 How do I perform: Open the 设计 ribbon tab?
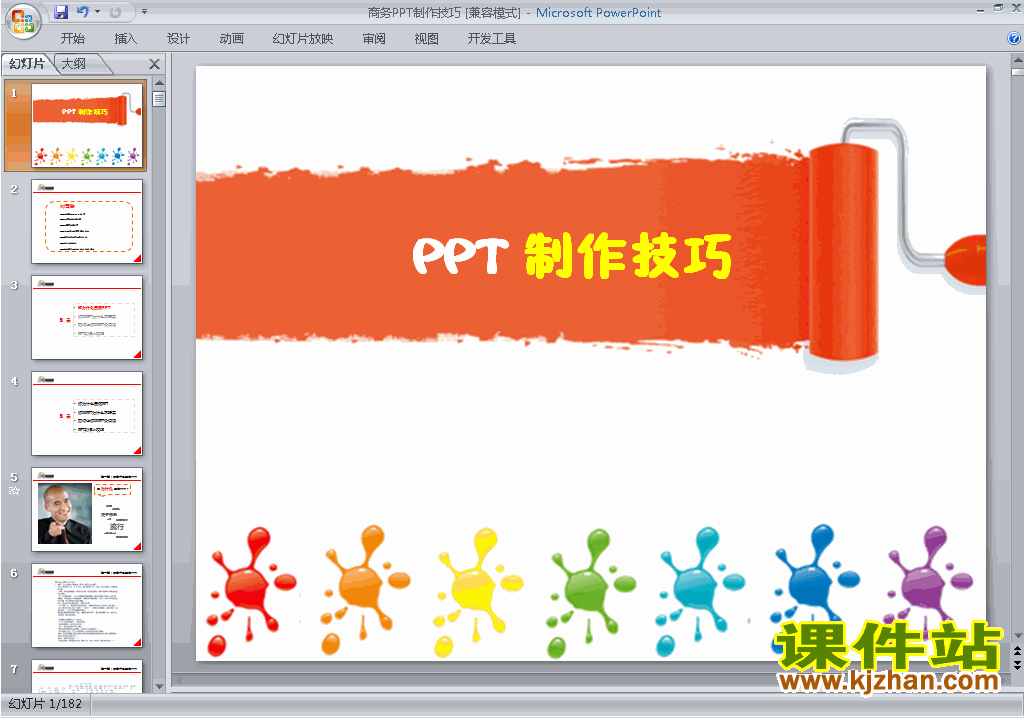178,39
